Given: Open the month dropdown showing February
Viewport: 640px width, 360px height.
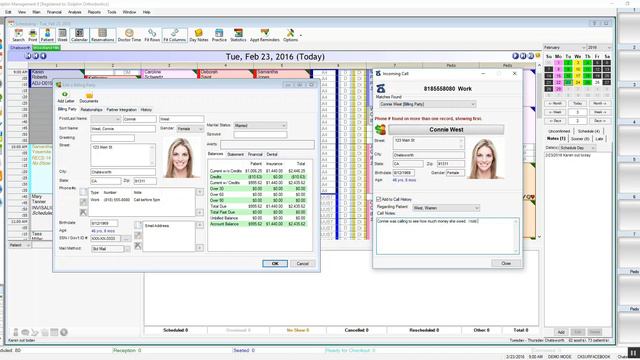Looking at the screenshot, I should pyautogui.click(x=564, y=47).
